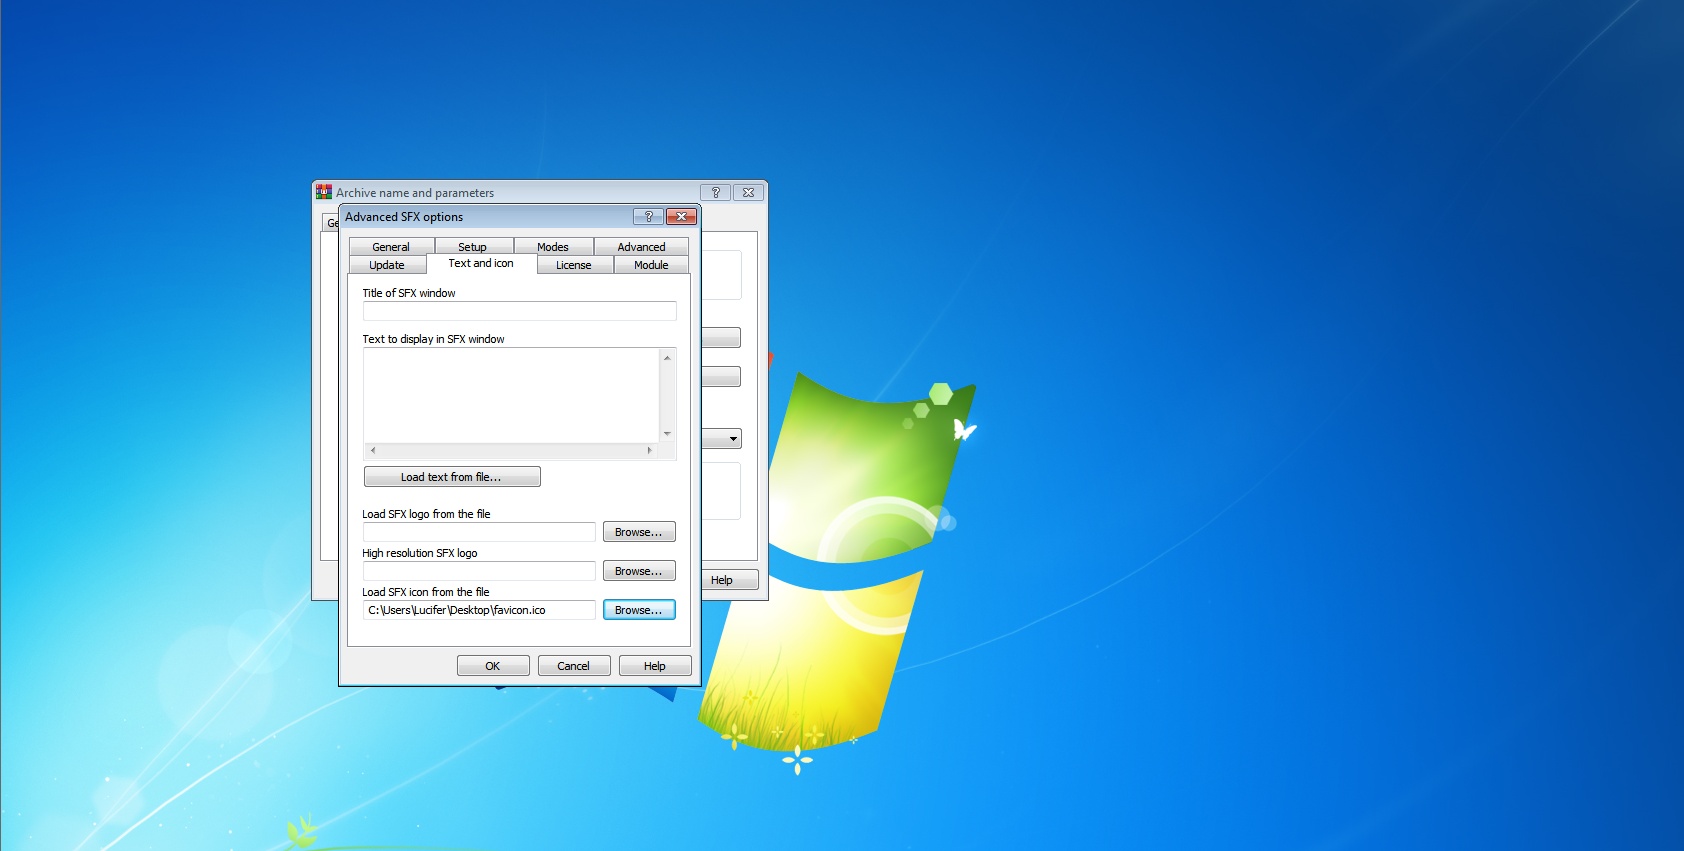The height and width of the screenshot is (851, 1684).
Task: Open the Module tab
Action: point(651,265)
